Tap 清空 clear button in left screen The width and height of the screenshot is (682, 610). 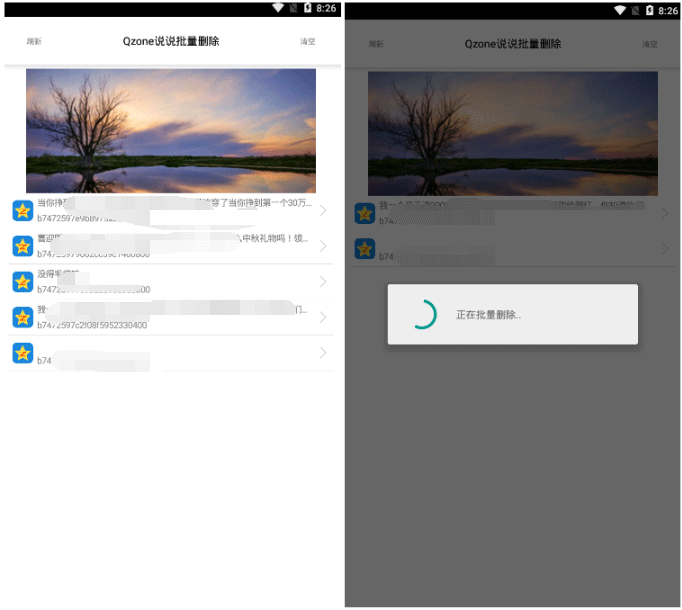pos(308,42)
